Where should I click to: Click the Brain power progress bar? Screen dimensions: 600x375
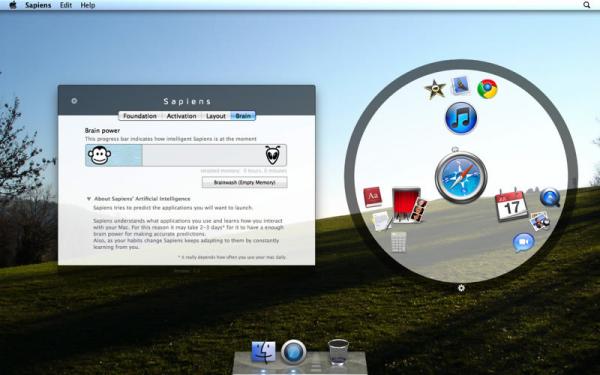(x=186, y=155)
